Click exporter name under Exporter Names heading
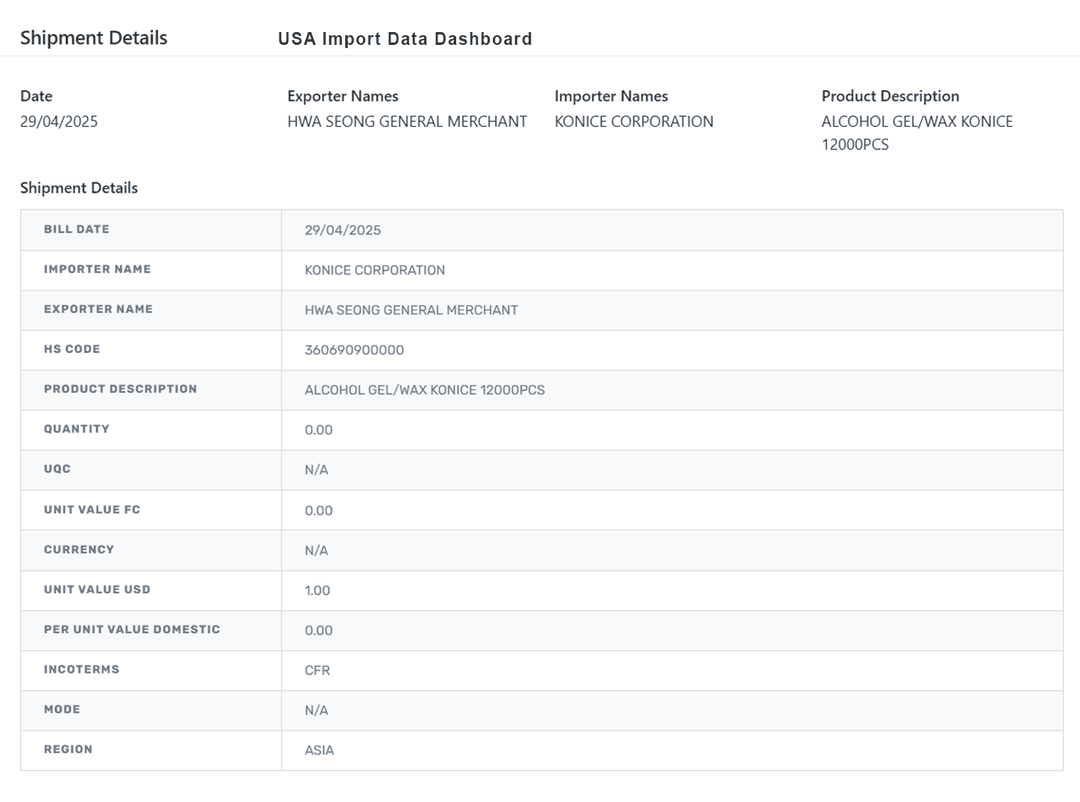Image resolution: width=1080 pixels, height=802 pixels. point(407,121)
